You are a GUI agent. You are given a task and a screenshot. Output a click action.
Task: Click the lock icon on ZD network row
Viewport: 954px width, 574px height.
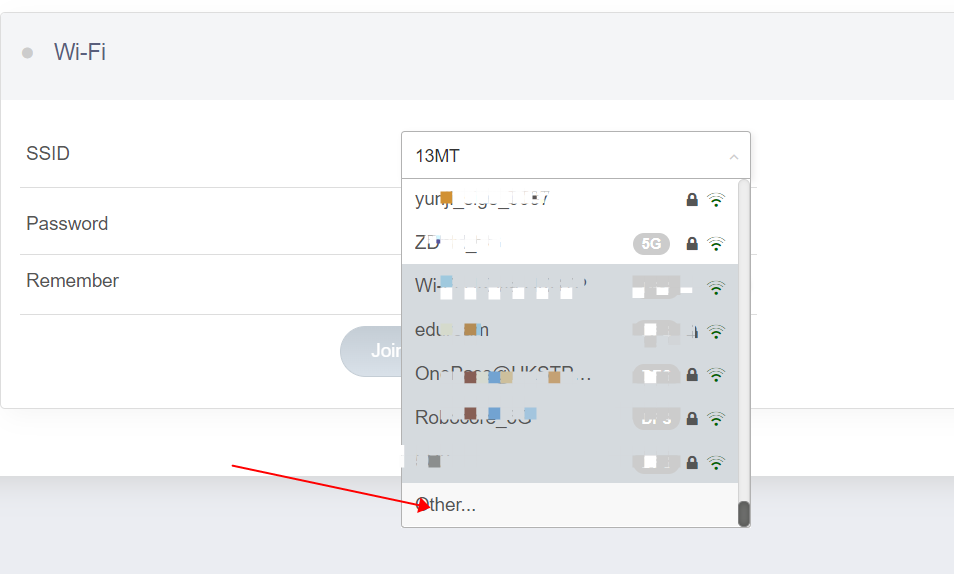click(692, 243)
